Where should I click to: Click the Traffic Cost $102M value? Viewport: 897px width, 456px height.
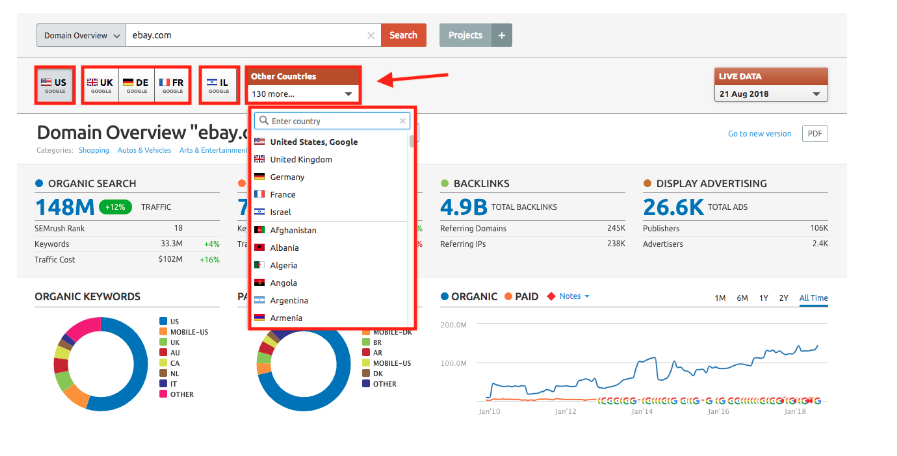[170, 259]
